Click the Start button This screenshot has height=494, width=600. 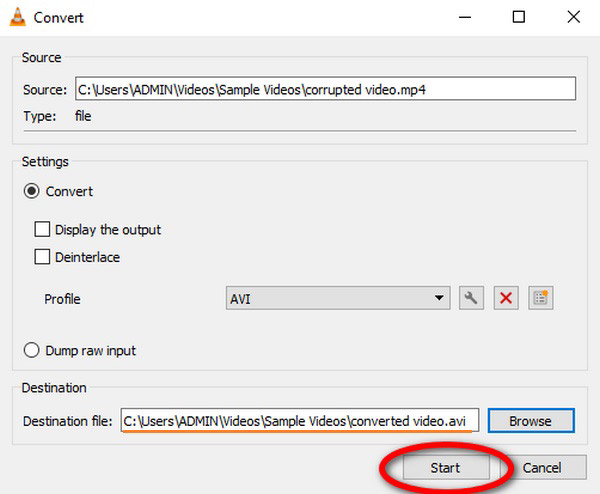(446, 467)
